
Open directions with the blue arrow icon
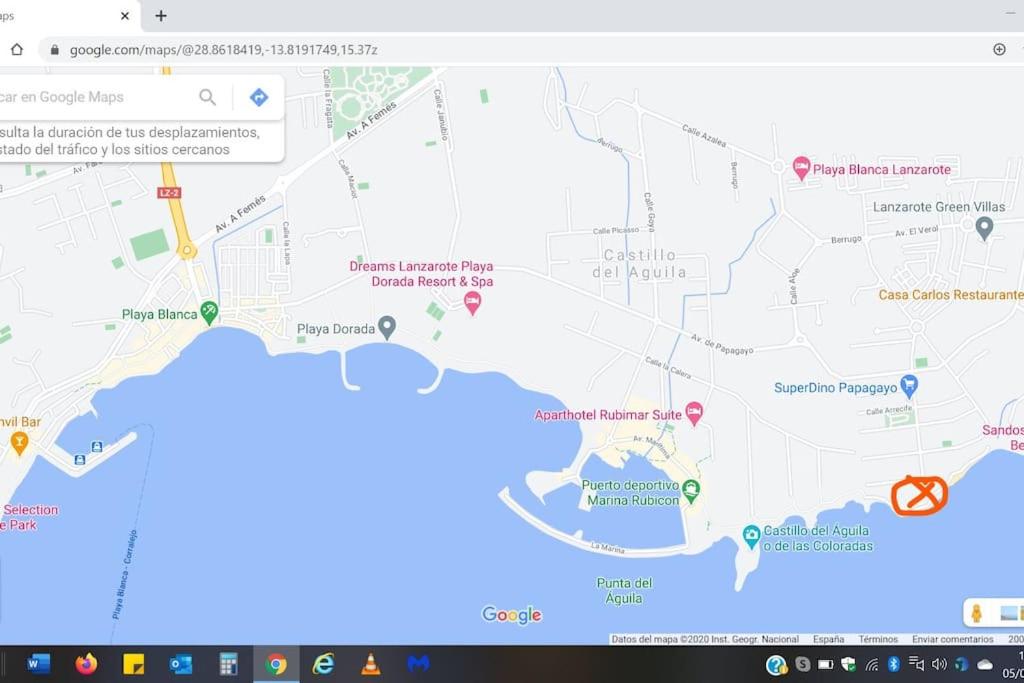pyautogui.click(x=259, y=97)
